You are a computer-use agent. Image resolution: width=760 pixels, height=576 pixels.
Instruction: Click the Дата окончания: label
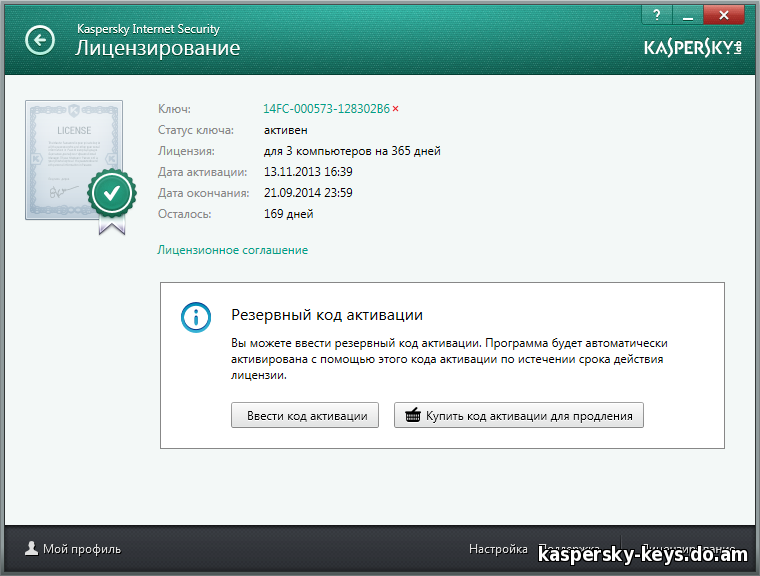click(x=204, y=193)
